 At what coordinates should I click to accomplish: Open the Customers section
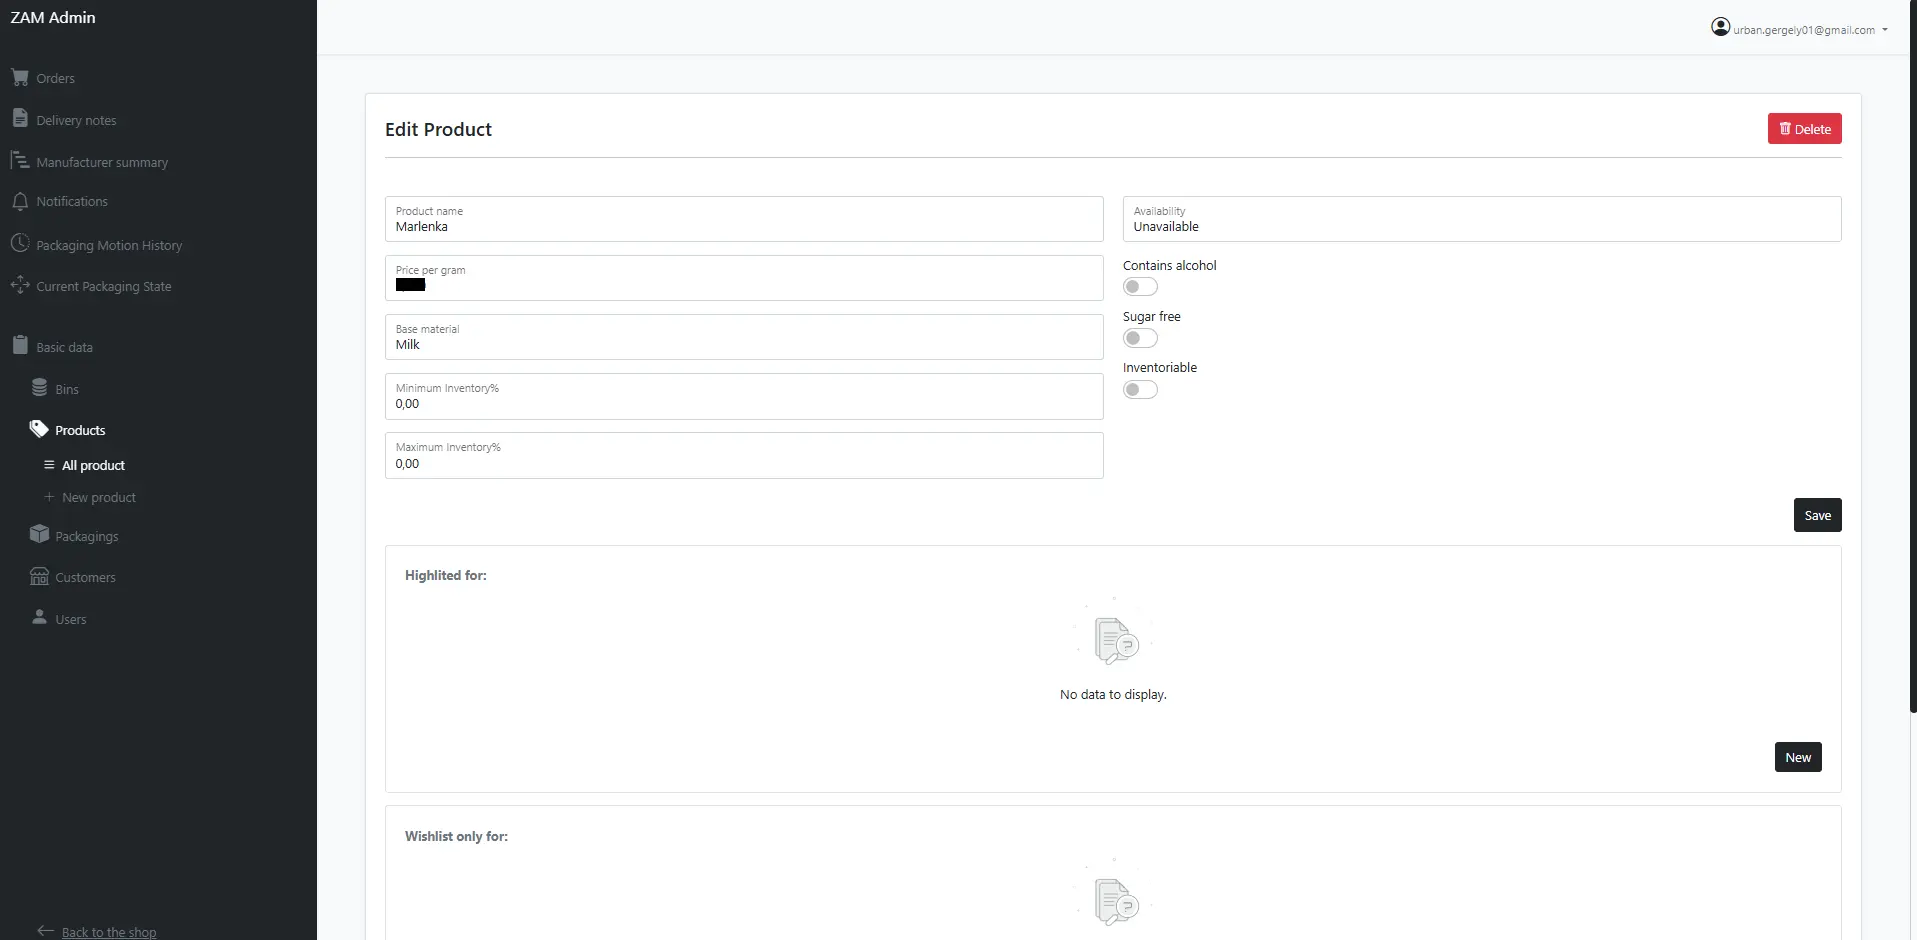[x=85, y=577]
